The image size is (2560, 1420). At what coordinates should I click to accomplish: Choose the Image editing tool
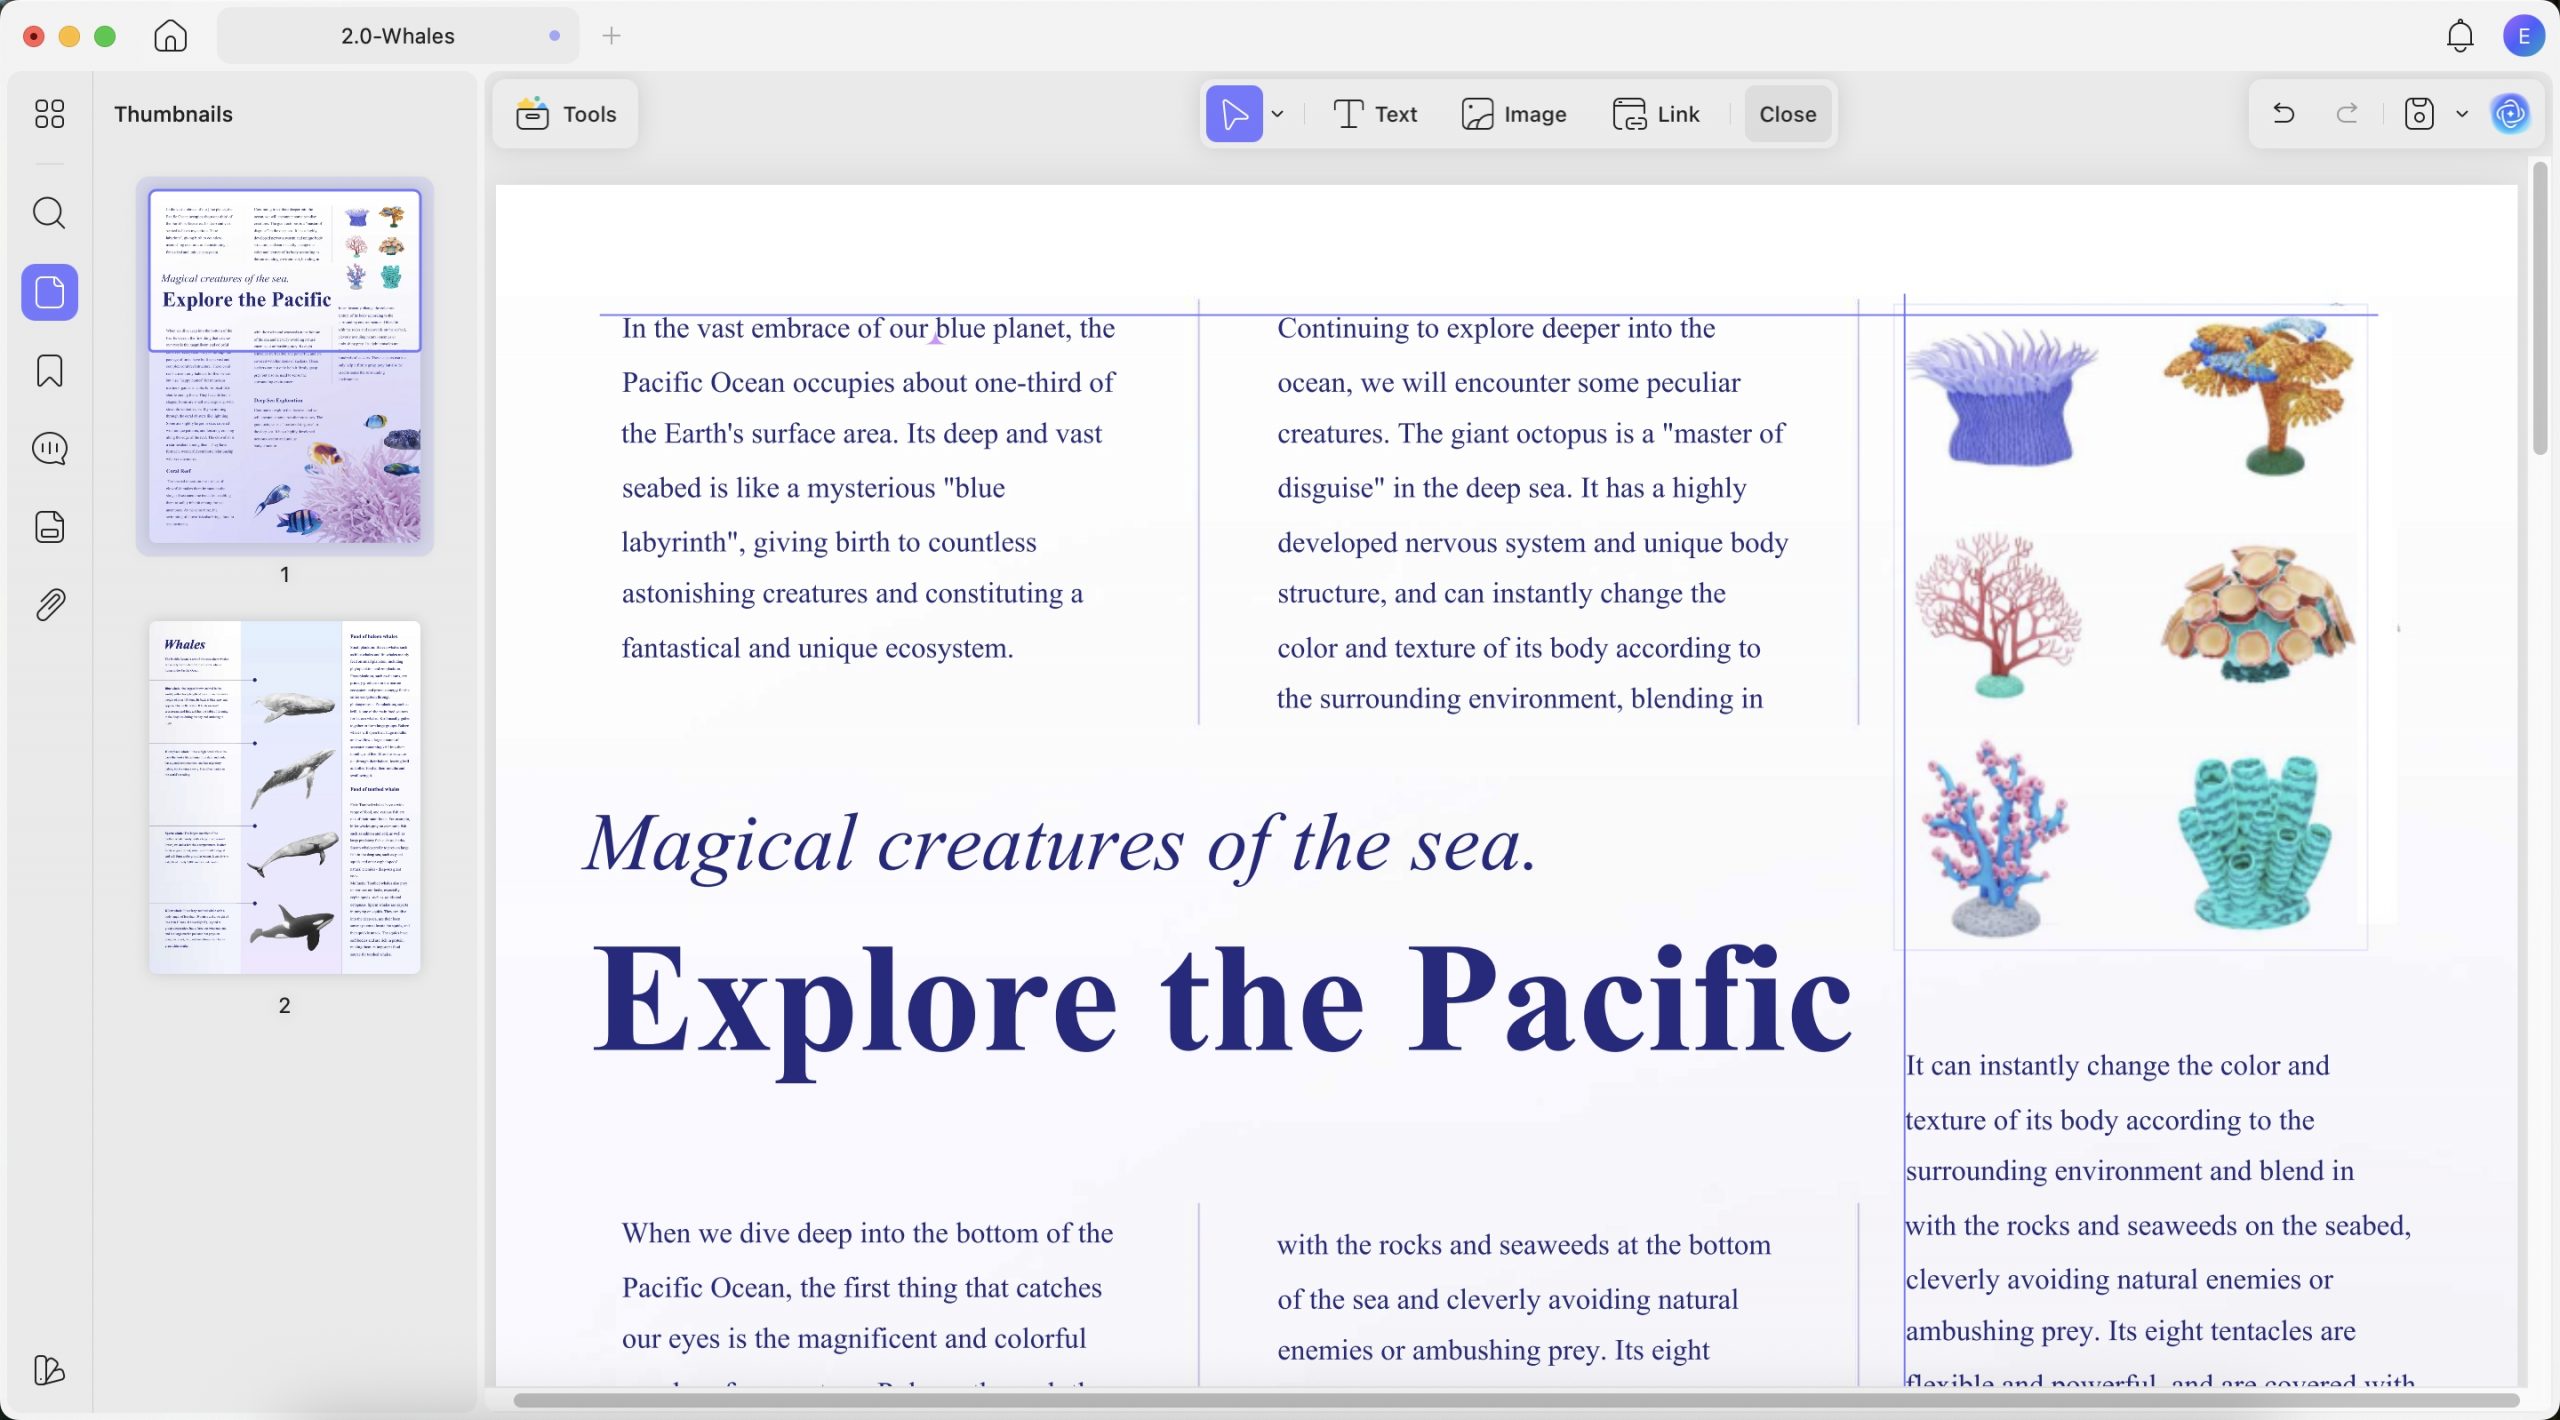[1514, 114]
